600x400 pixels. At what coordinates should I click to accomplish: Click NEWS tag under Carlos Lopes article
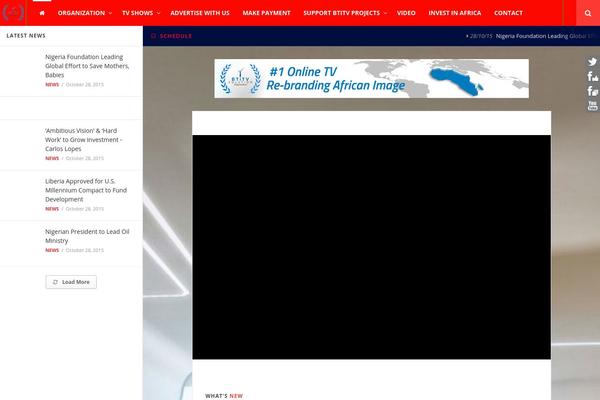(52, 158)
